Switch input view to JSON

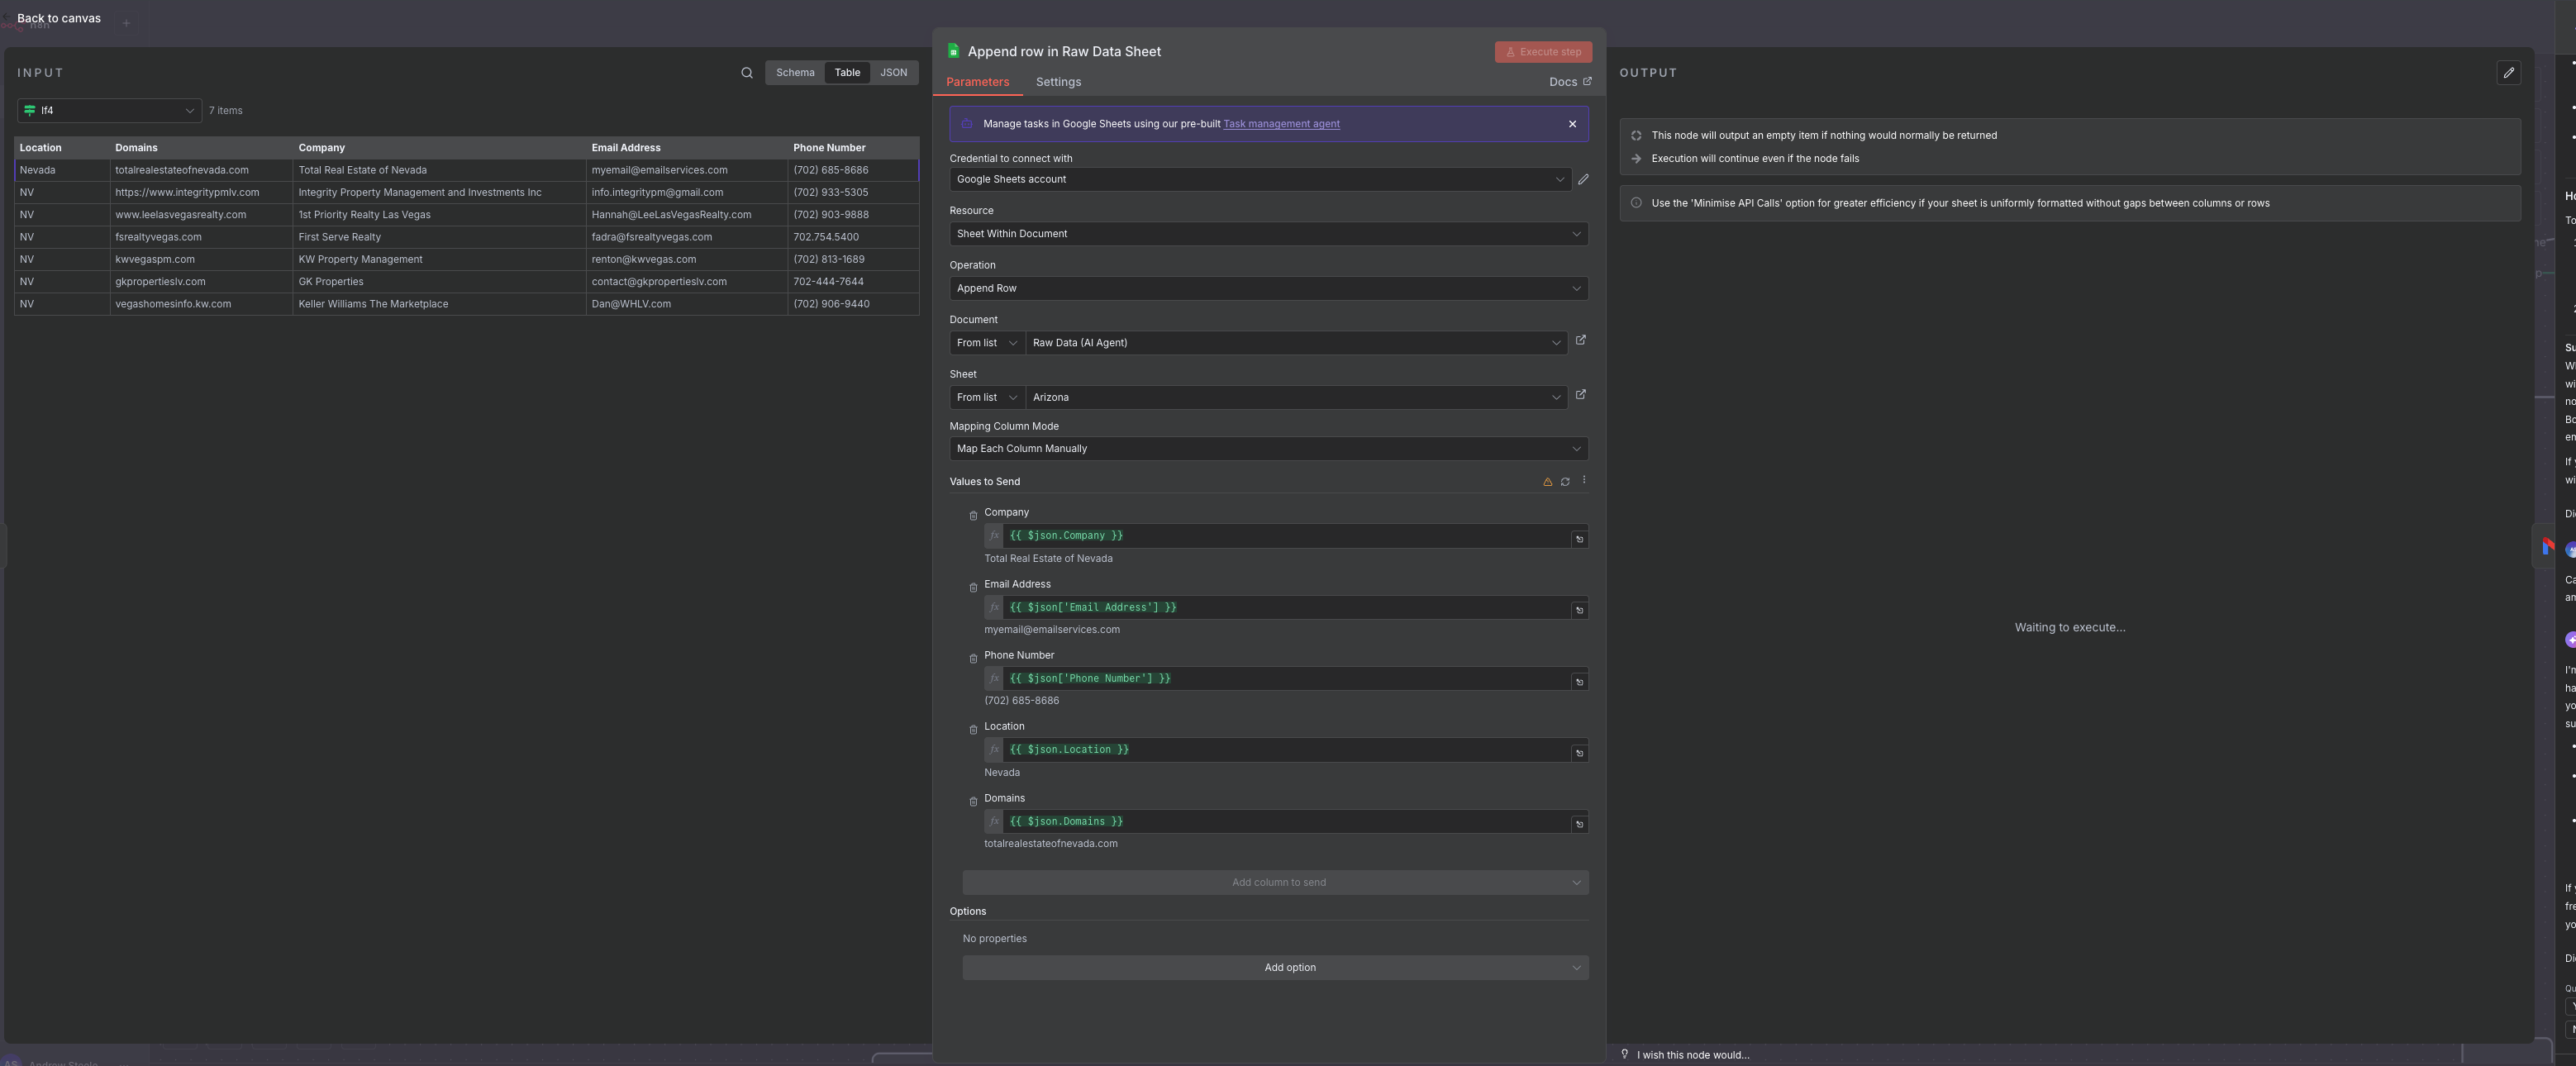pyautogui.click(x=893, y=73)
